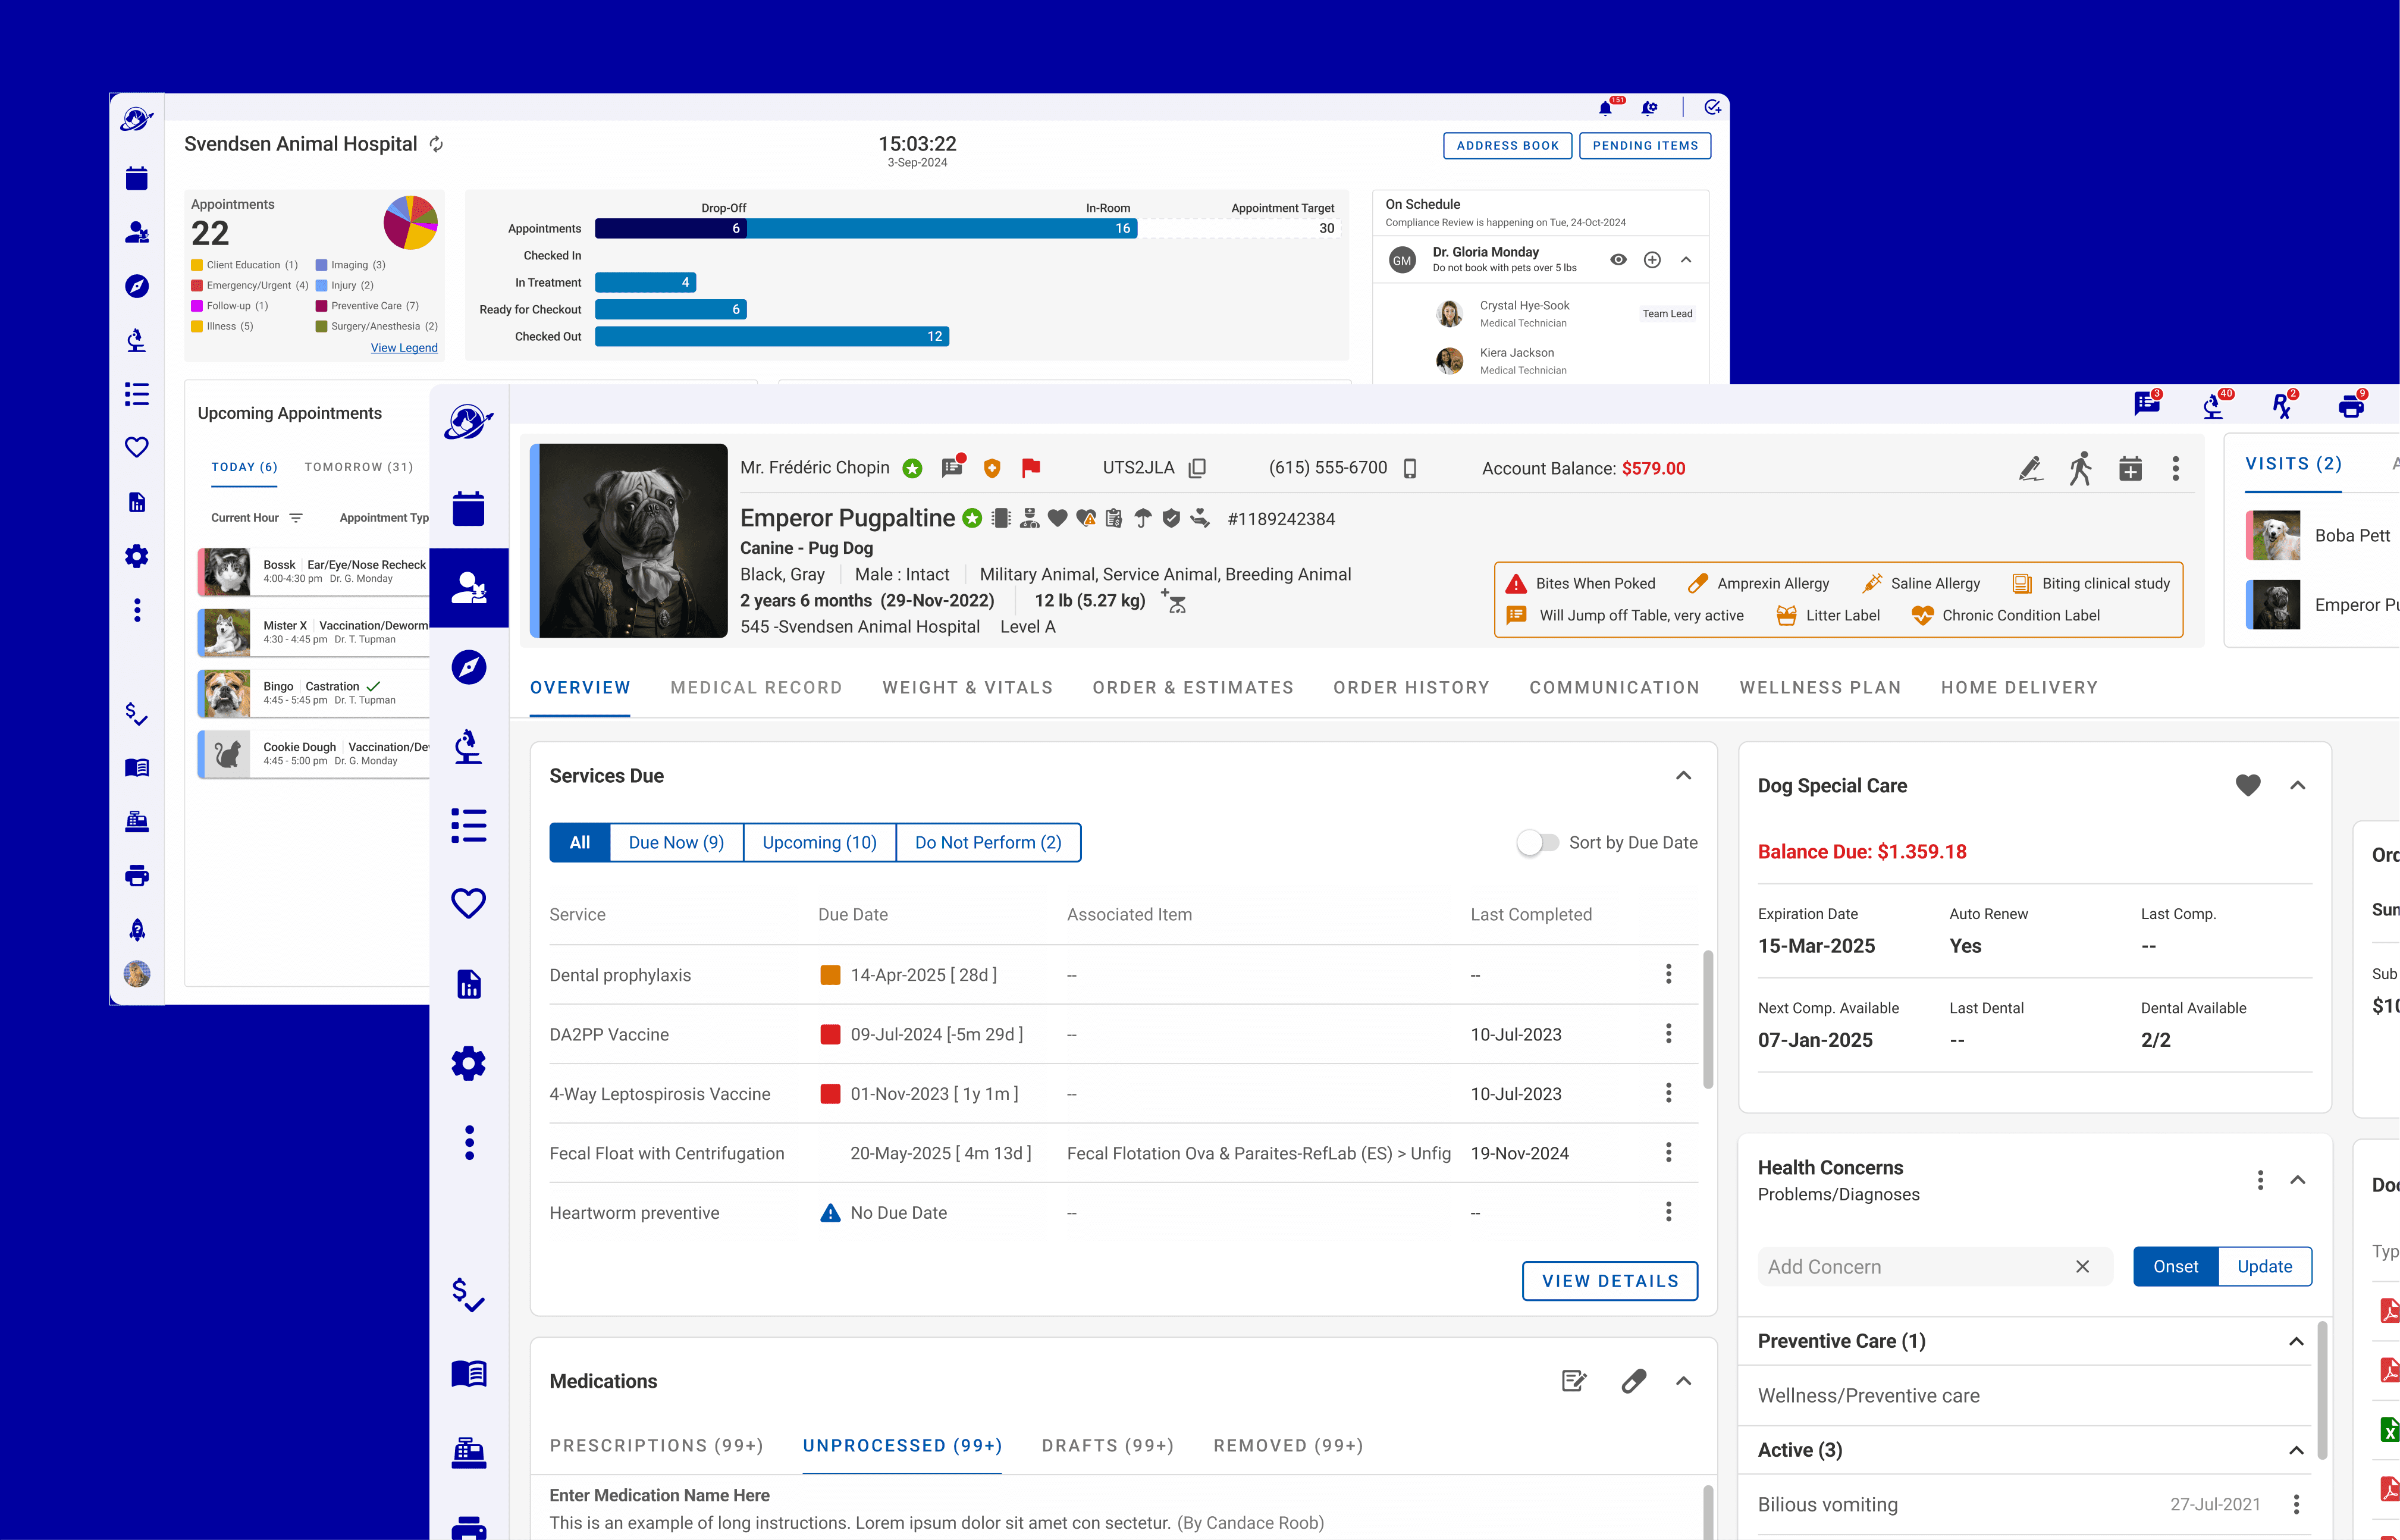Toggle eye visibility icon for Dr. Gloria Monday
This screenshot has height=1540, width=2400.
click(x=1618, y=260)
